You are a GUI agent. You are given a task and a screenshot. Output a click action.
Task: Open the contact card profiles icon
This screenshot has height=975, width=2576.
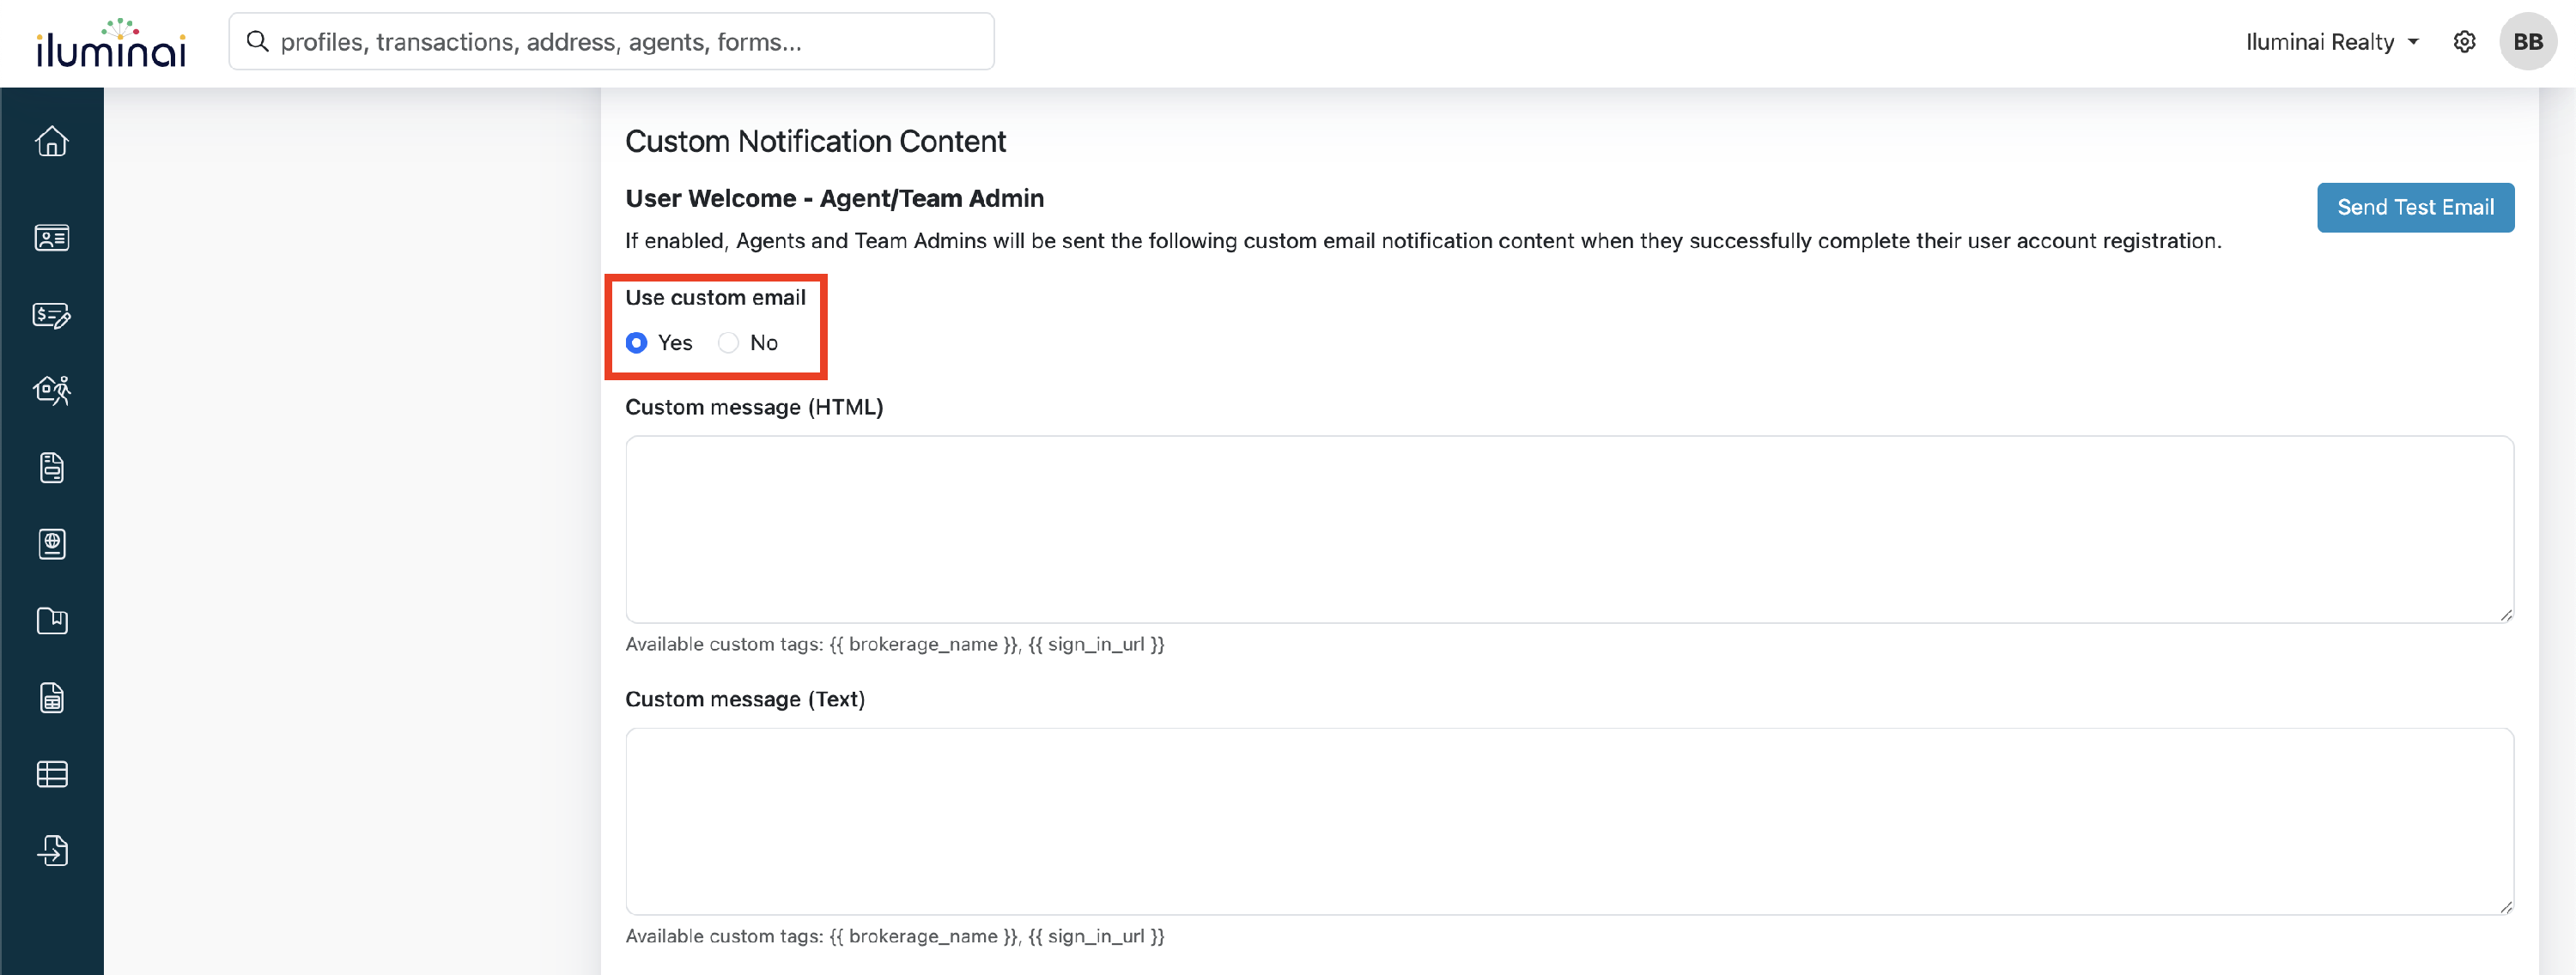pos(52,238)
